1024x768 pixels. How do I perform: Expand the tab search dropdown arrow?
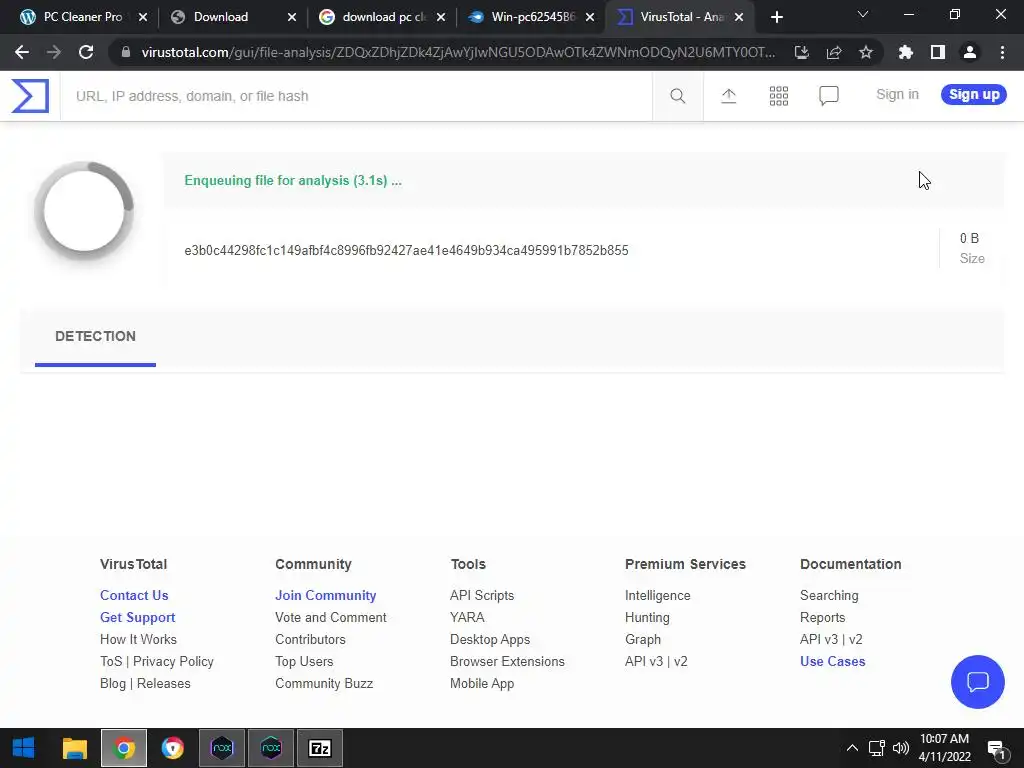pyautogui.click(x=863, y=15)
